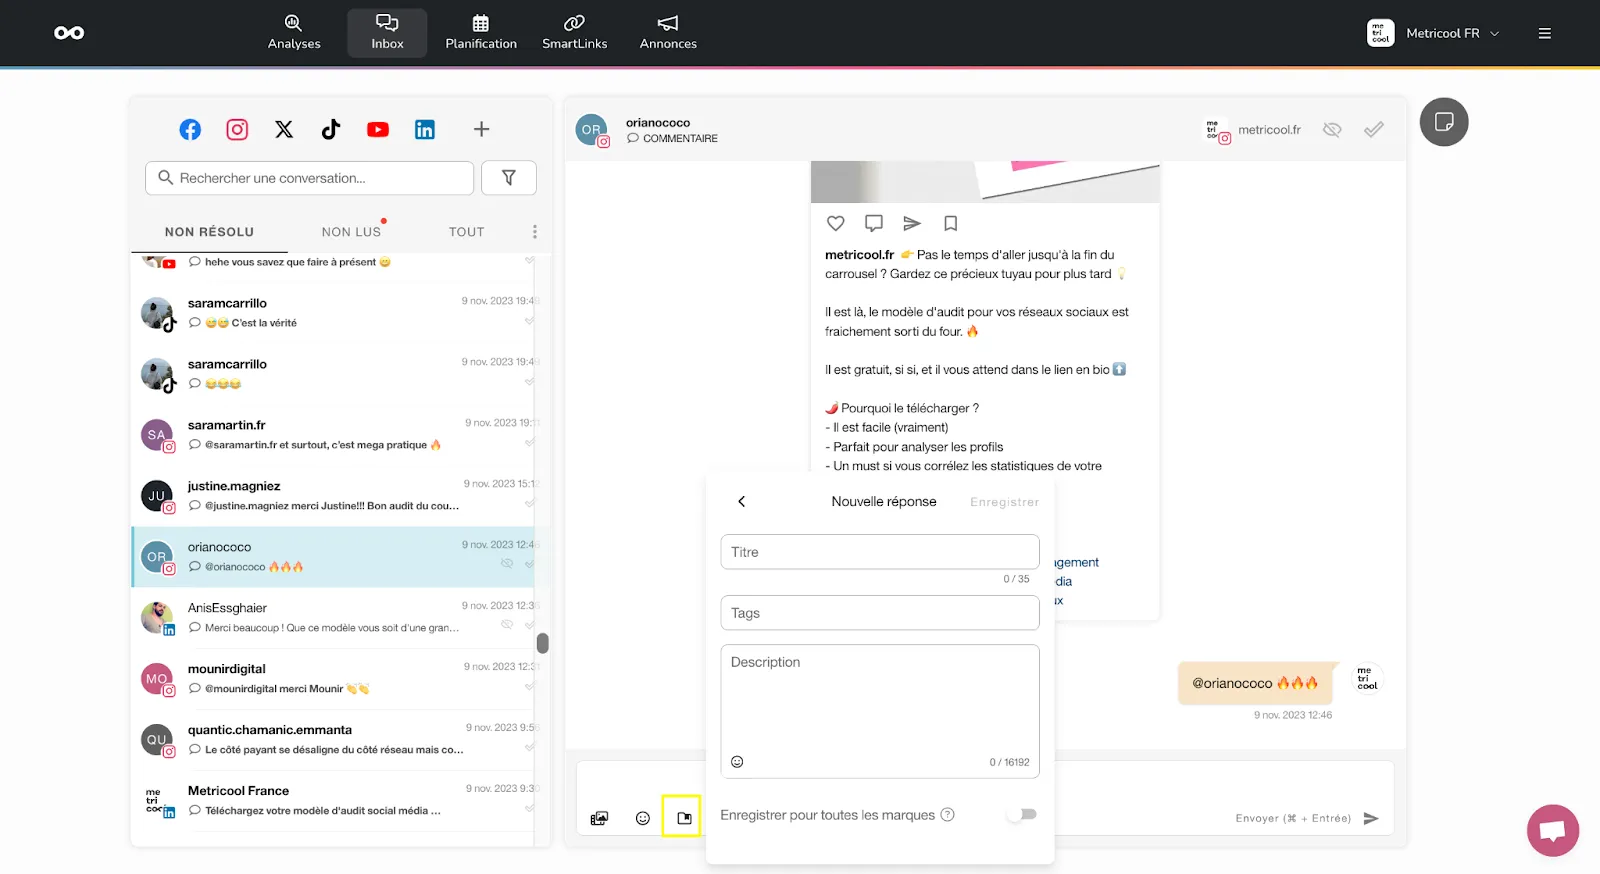
Task: Open the three-dot menu beside TOUT
Action: (535, 232)
